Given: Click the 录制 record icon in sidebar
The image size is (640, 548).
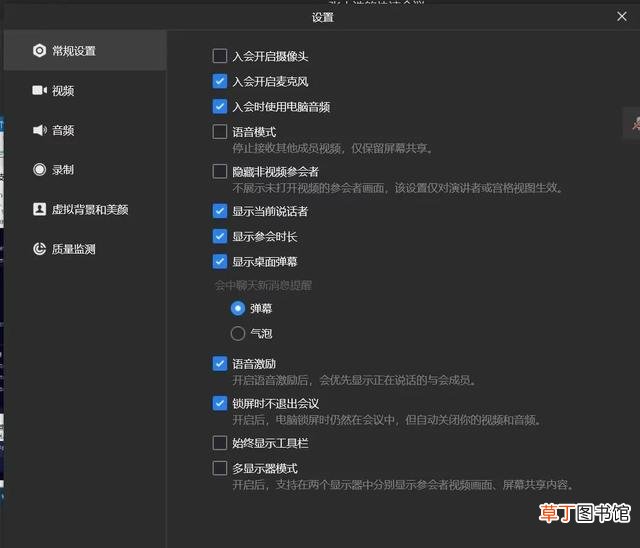Looking at the screenshot, I should pos(40,169).
